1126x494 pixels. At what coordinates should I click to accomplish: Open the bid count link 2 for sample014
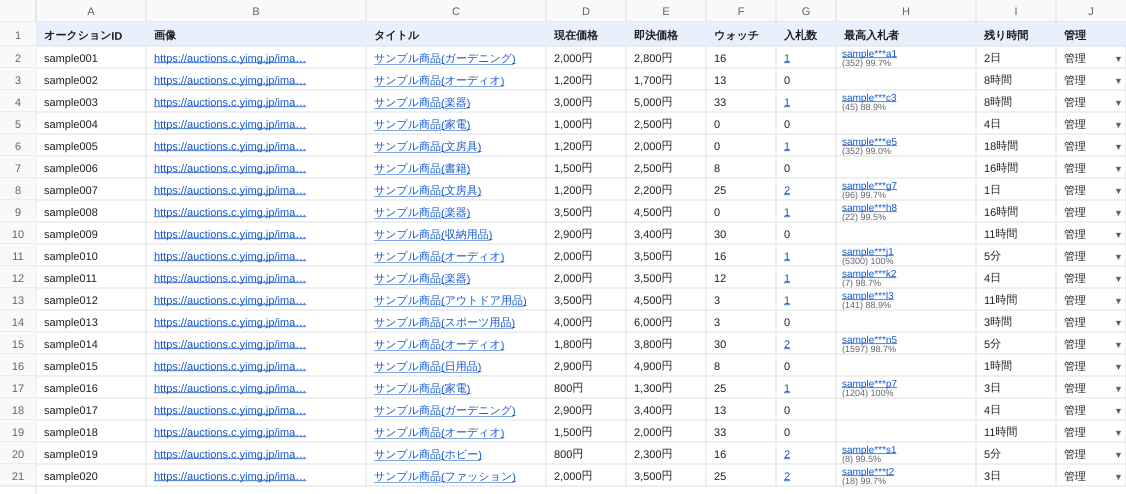click(787, 344)
